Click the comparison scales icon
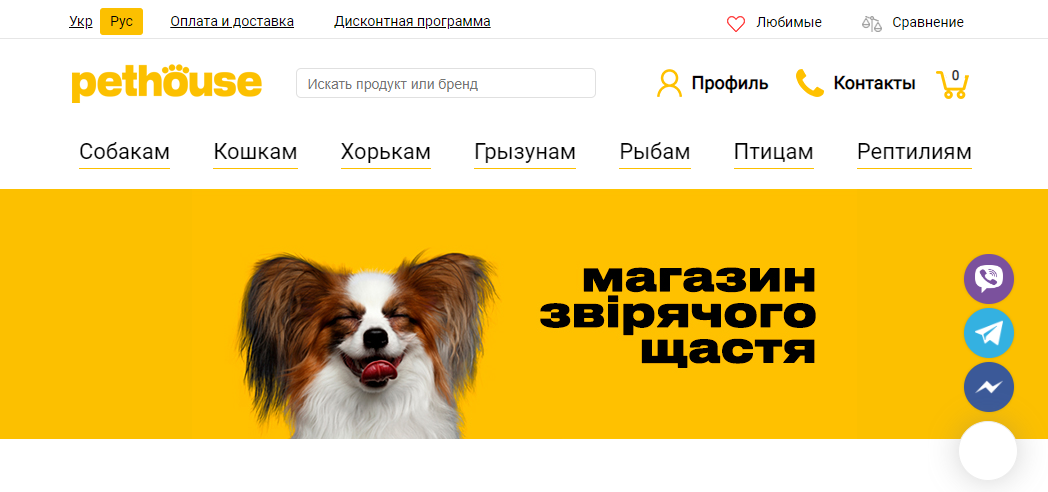The image size is (1048, 492). (x=872, y=23)
